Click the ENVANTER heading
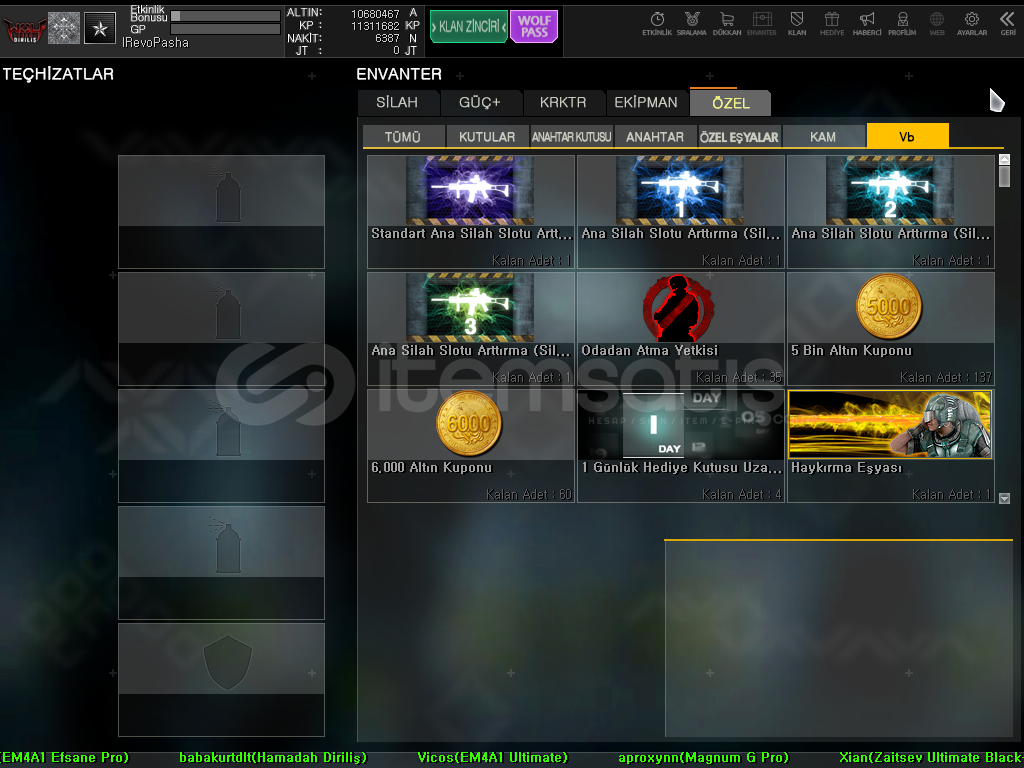Viewport: 1024px width, 768px height. [x=399, y=74]
